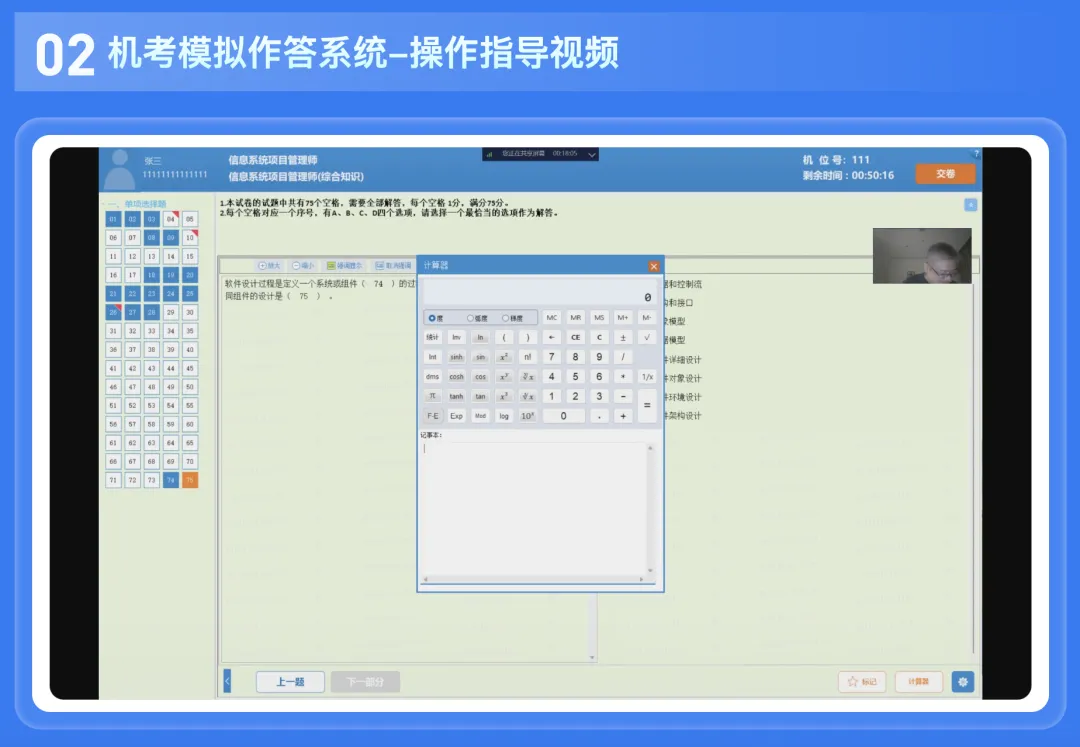This screenshot has height=747, width=1080.
Task: Mark question with the star 标记 button
Action: click(862, 682)
